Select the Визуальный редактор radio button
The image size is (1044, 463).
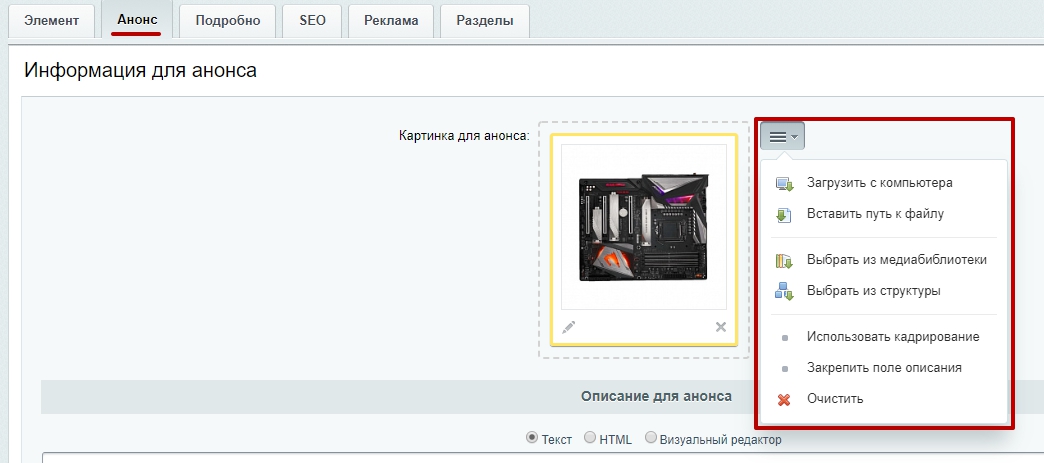650,438
